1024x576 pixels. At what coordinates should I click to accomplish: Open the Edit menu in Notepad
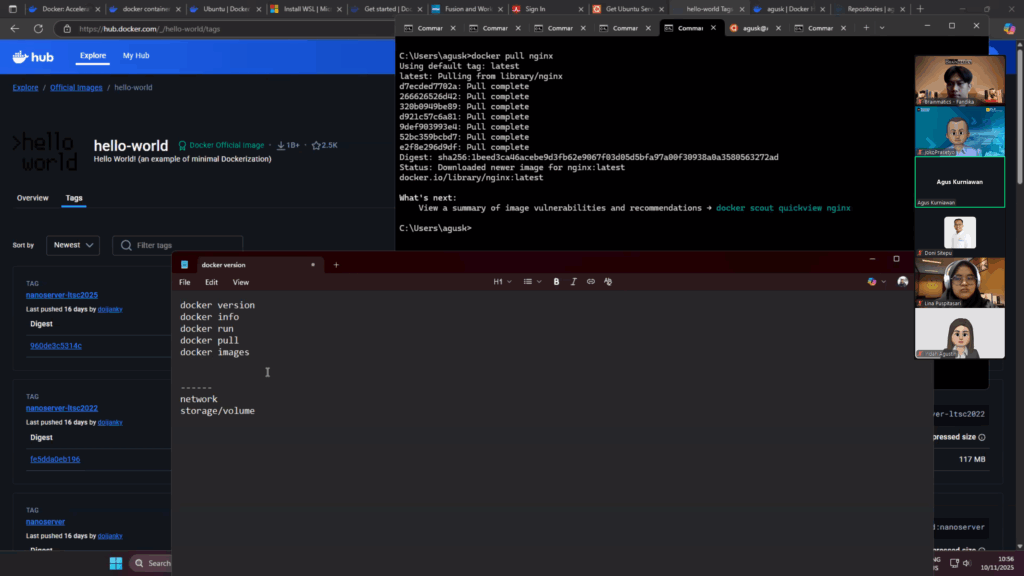[212, 283]
